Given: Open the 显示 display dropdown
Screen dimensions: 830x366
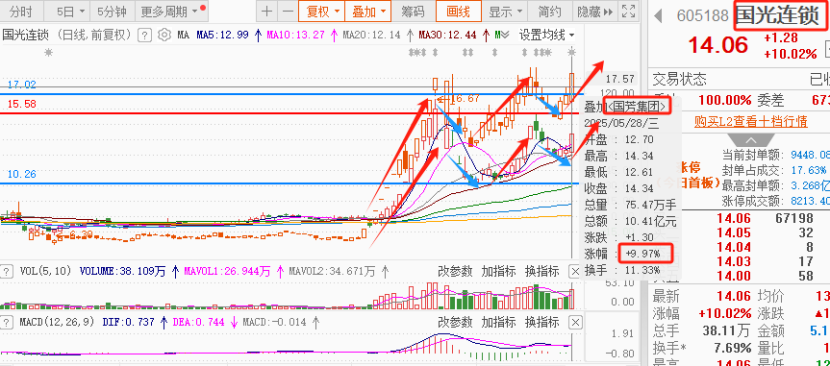Looking at the screenshot, I should click(504, 11).
